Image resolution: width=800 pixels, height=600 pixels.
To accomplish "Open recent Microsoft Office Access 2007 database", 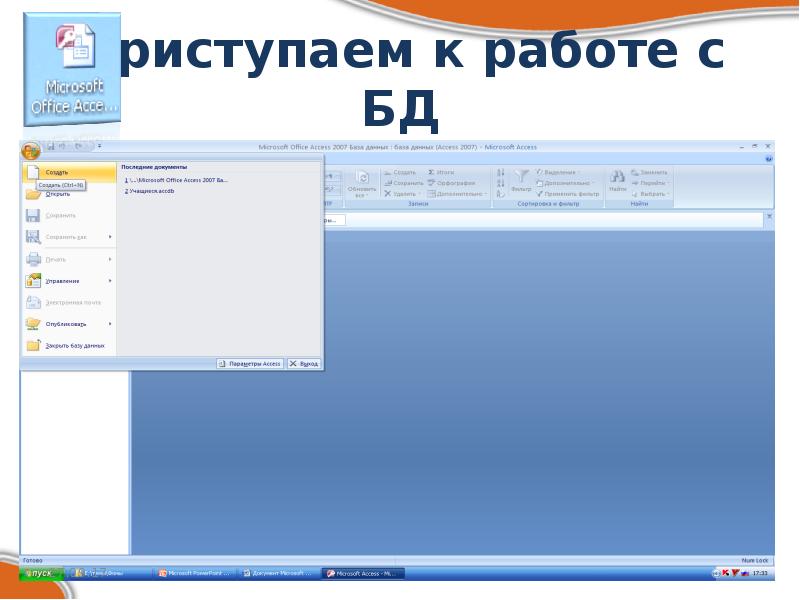I will [176, 180].
